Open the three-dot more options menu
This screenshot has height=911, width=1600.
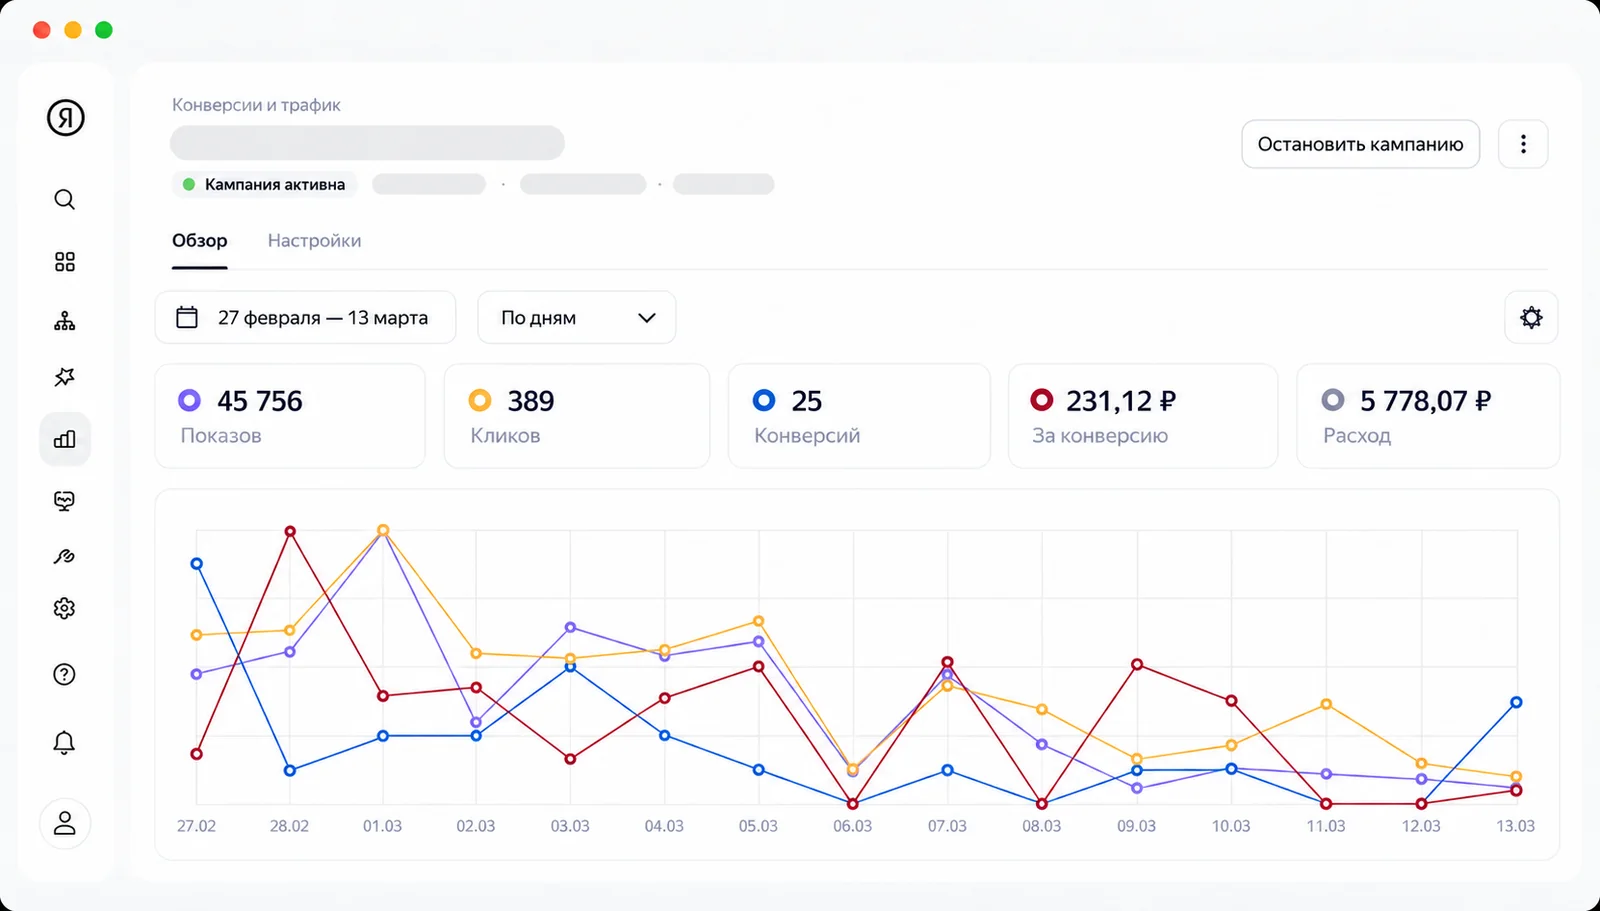[x=1523, y=144]
